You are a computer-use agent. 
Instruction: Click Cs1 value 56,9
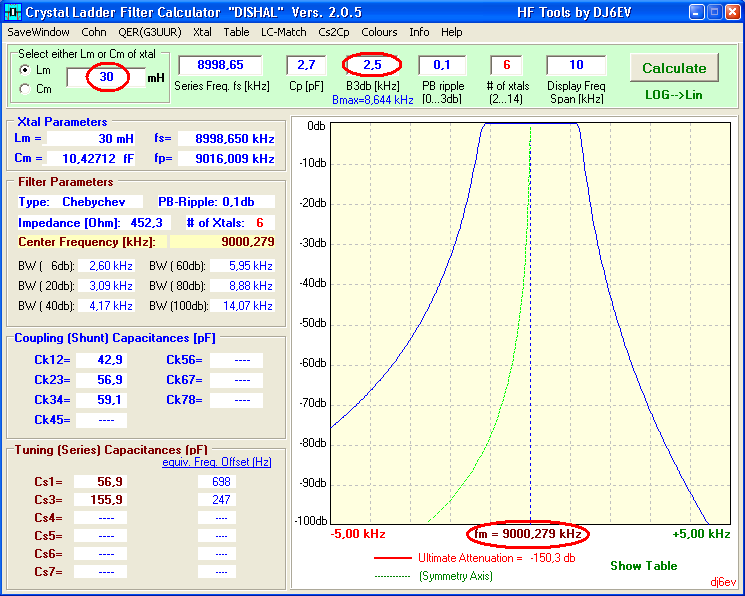(101, 481)
